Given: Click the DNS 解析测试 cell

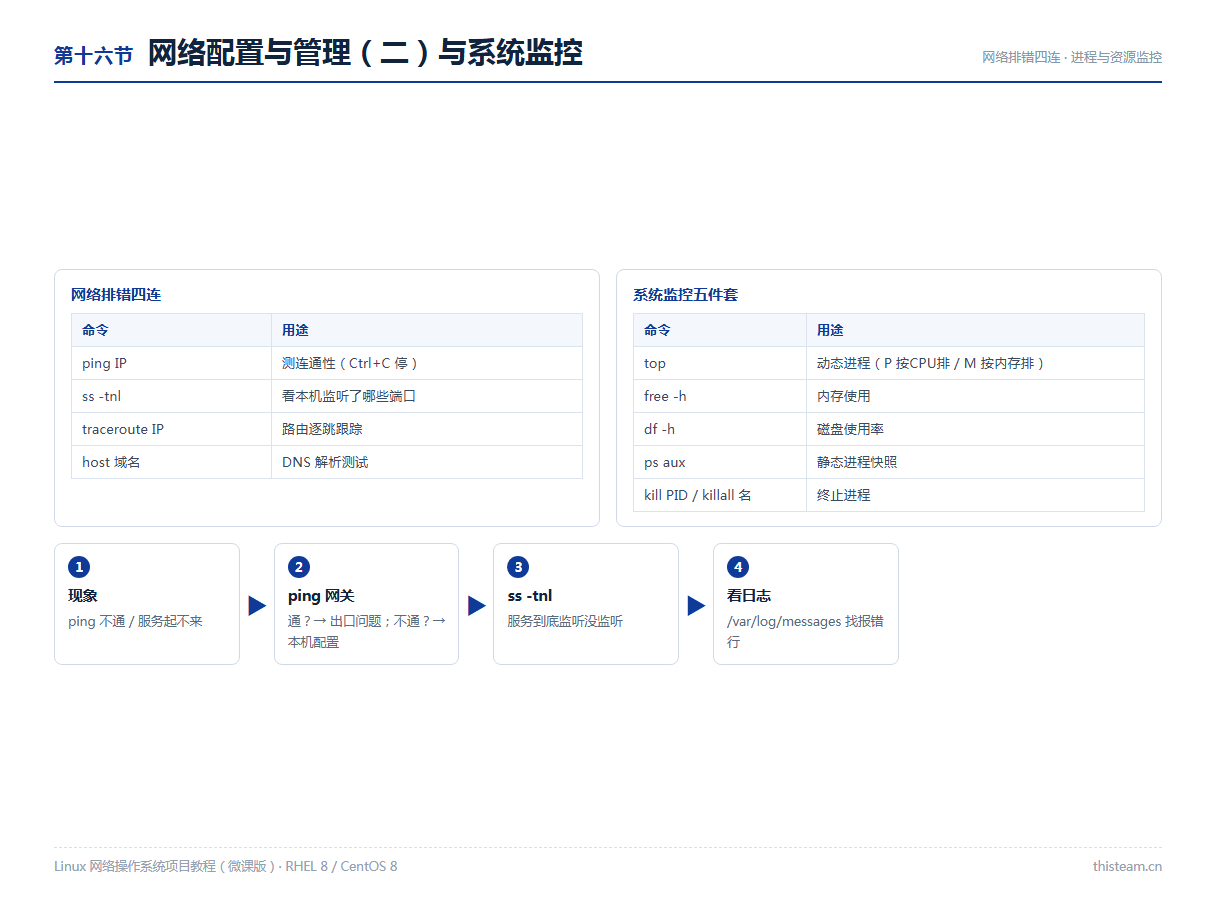Looking at the screenshot, I should [x=427, y=462].
